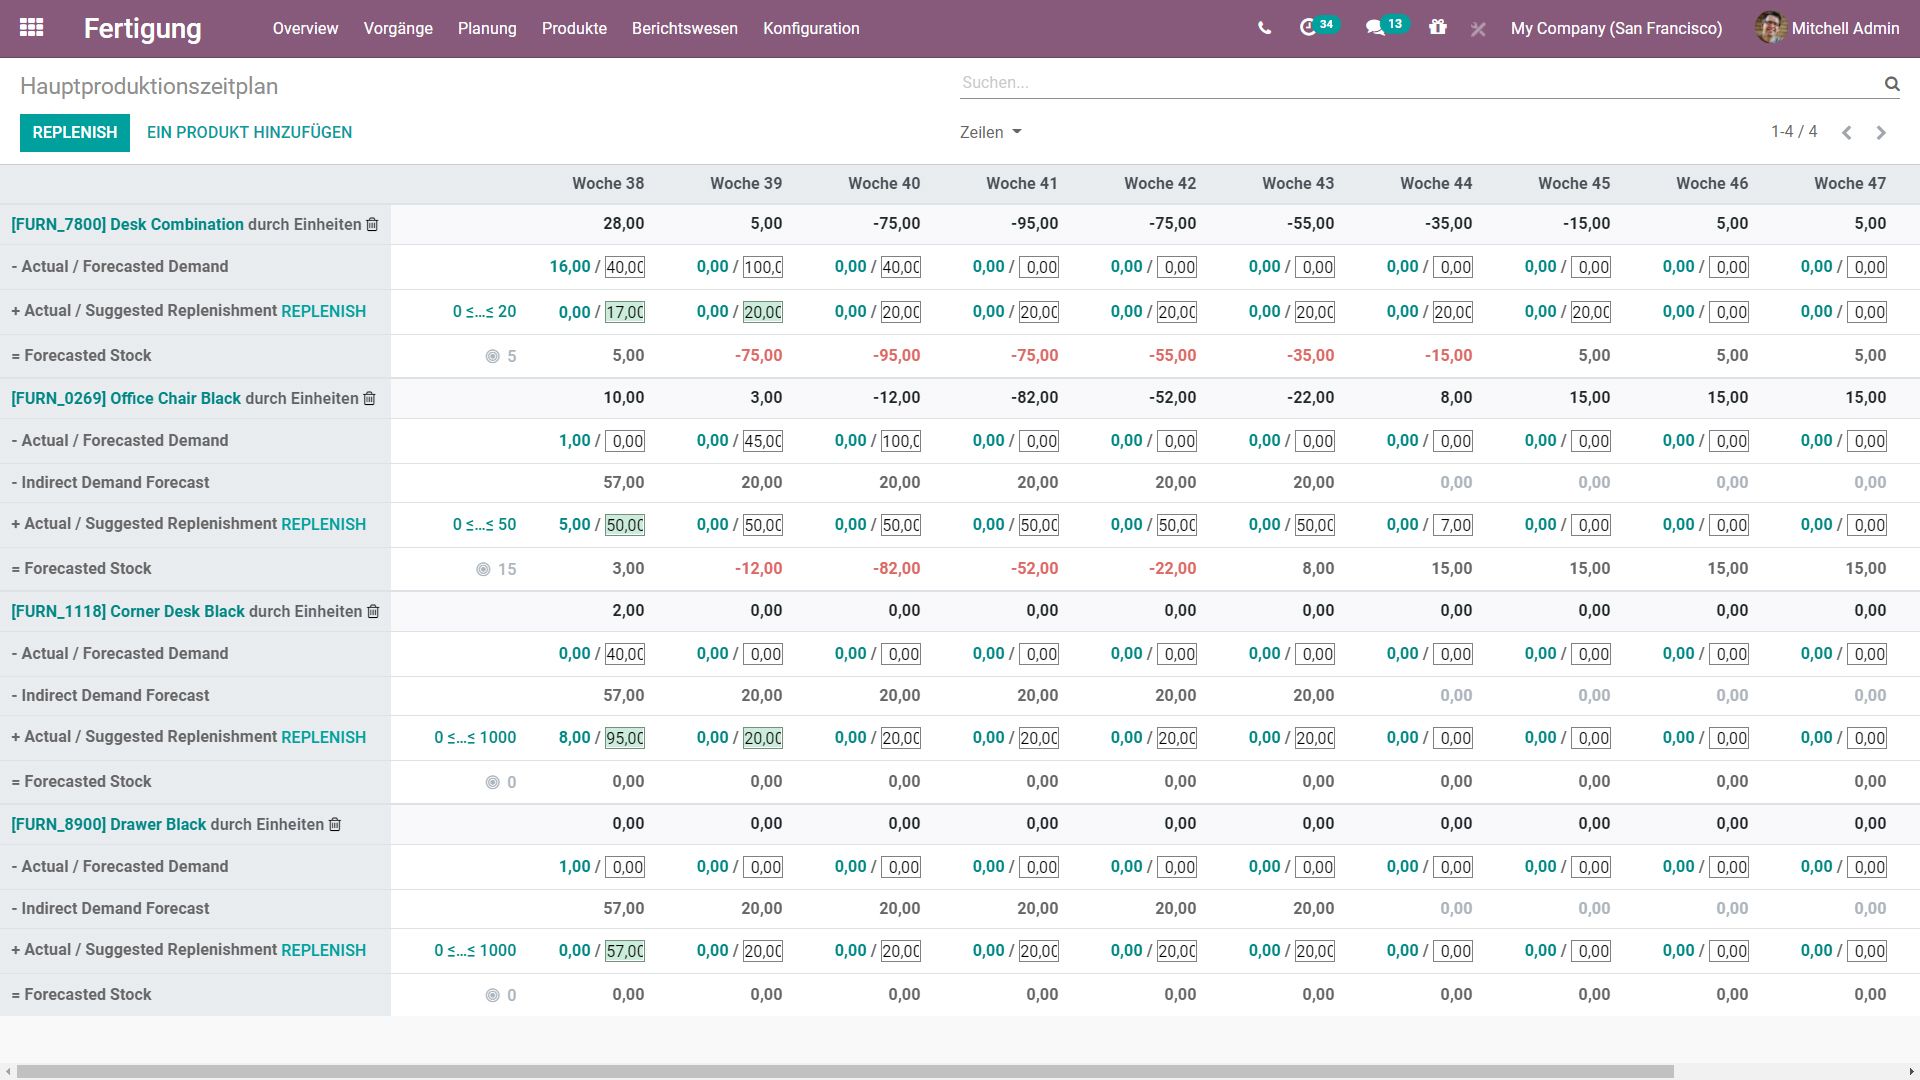1920x1080 pixels.
Task: Open My Company (San Francisco) switcher
Action: point(1616,28)
